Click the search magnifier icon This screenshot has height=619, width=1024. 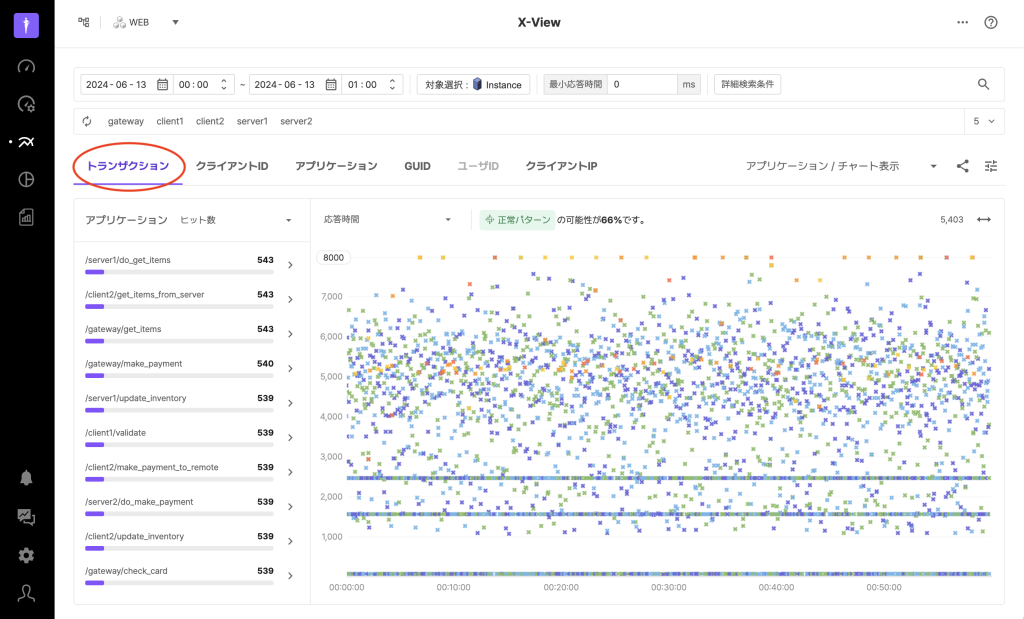coord(983,85)
